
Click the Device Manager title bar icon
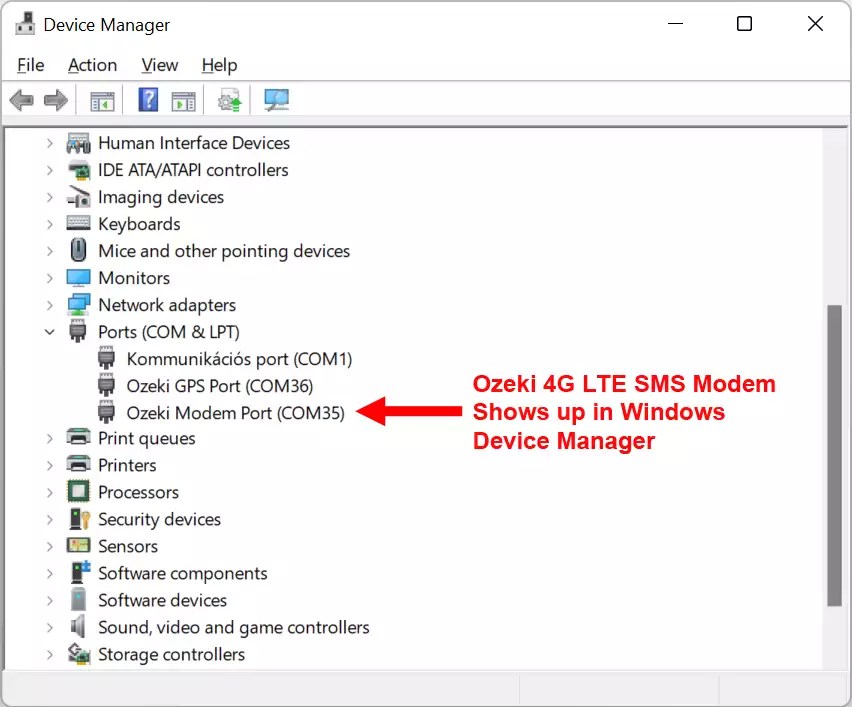click(23, 23)
